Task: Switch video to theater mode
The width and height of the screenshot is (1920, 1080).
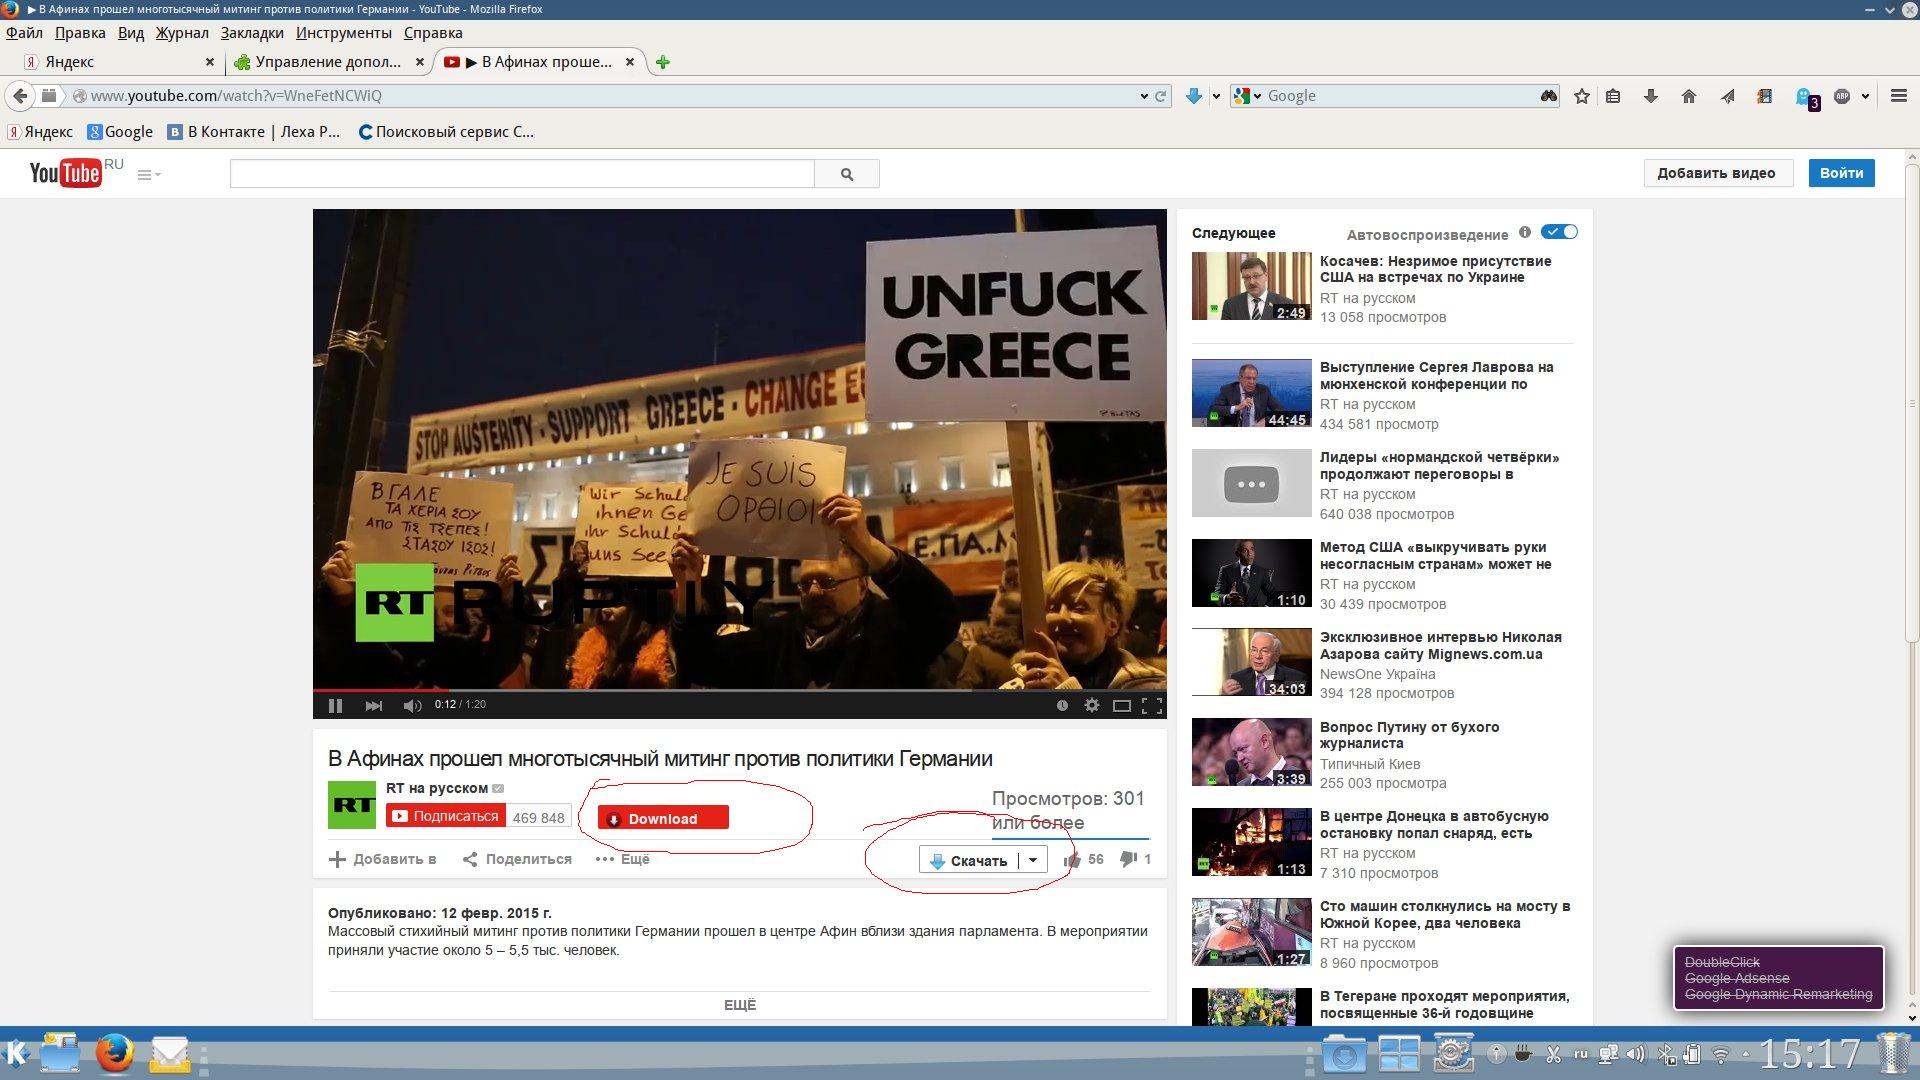Action: pyautogui.click(x=1122, y=705)
